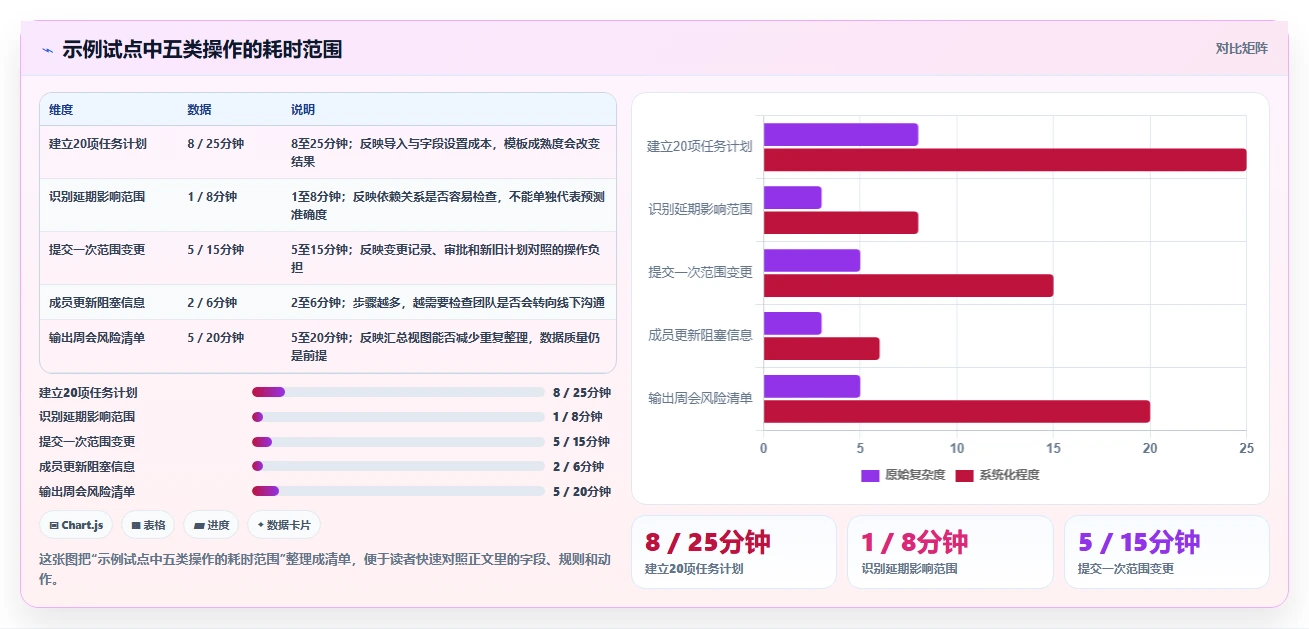Click the purple bar for 建立20项任务计划
The image size is (1309, 629).
[x=841, y=134]
